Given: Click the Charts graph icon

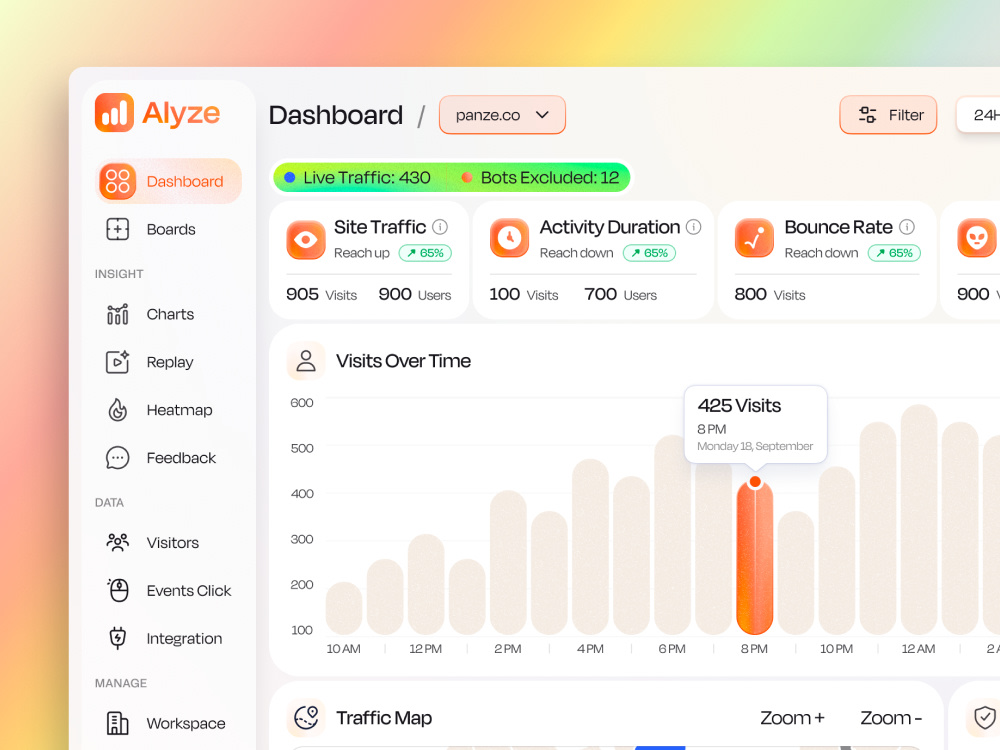Looking at the screenshot, I should [117, 314].
